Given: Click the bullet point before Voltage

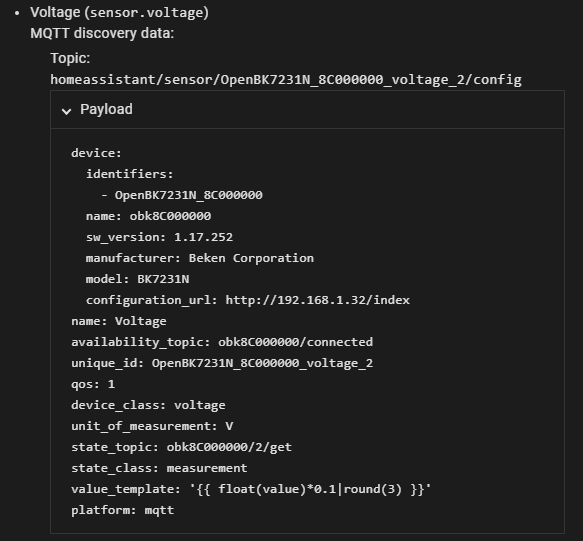Looking at the screenshot, I should coord(17,13).
